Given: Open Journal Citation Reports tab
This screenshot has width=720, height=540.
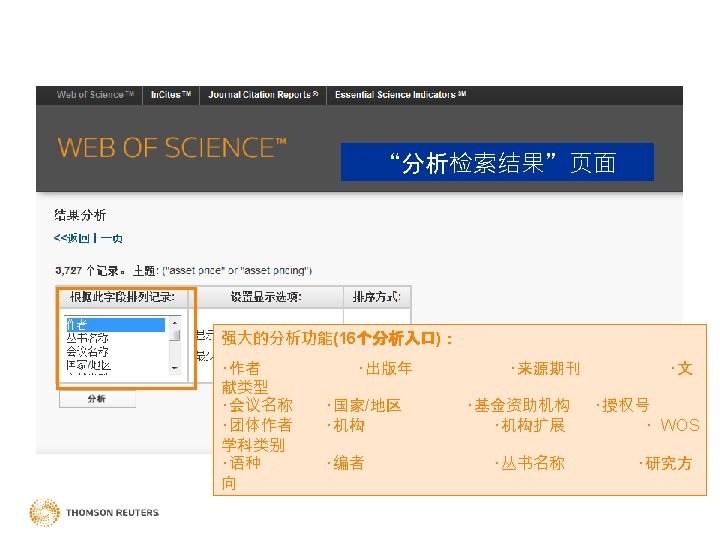Looking at the screenshot, I should click(263, 95).
